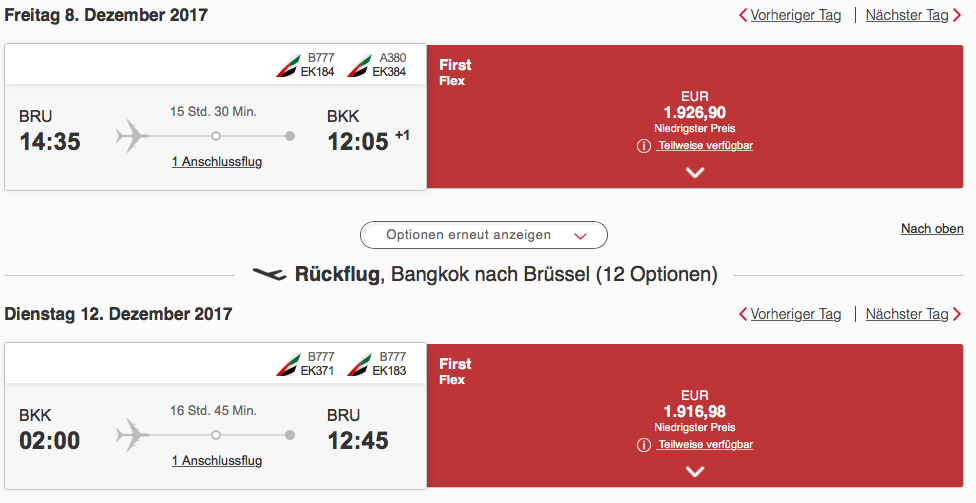976x503 pixels.
Task: Open 1 Anschlussflug link for return flight
Action: [217, 460]
